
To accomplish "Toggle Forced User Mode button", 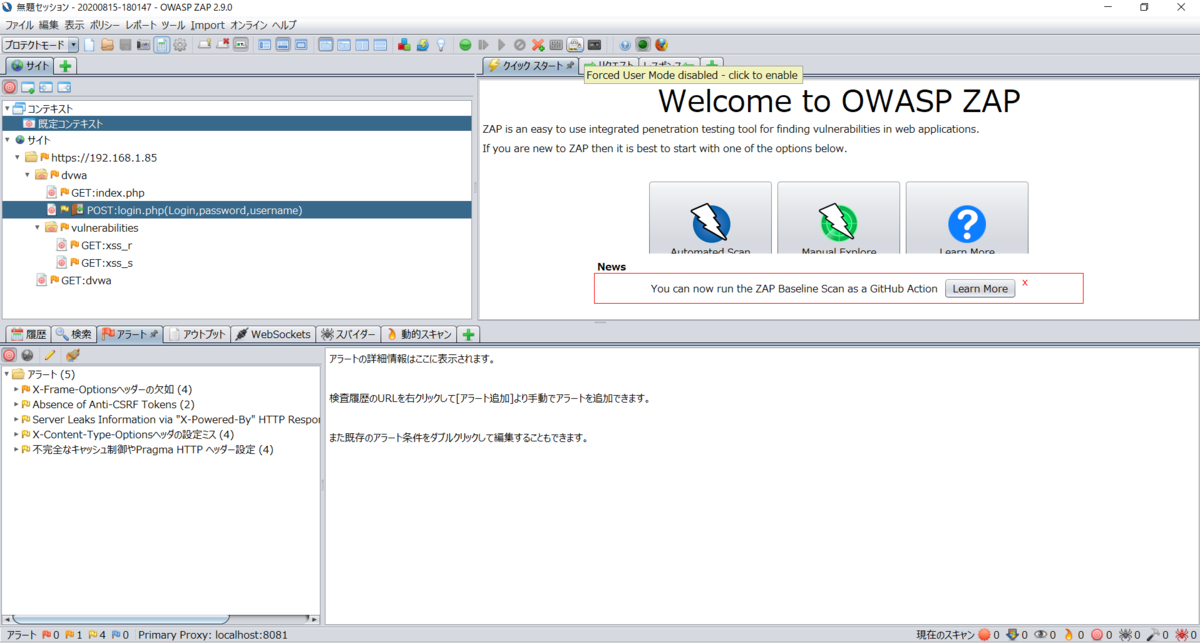I will [x=575, y=45].
